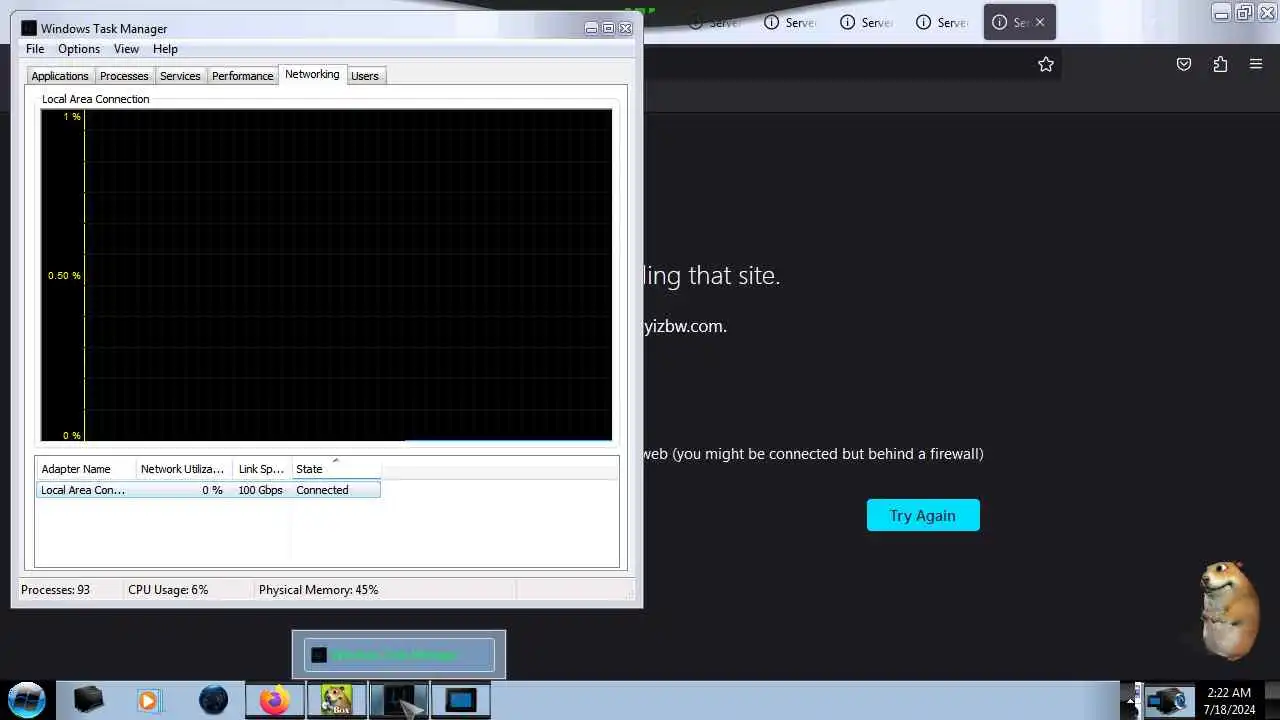Viewport: 1280px width, 720px height.
Task: Open the File menu in Task Manager
Action: click(x=35, y=49)
